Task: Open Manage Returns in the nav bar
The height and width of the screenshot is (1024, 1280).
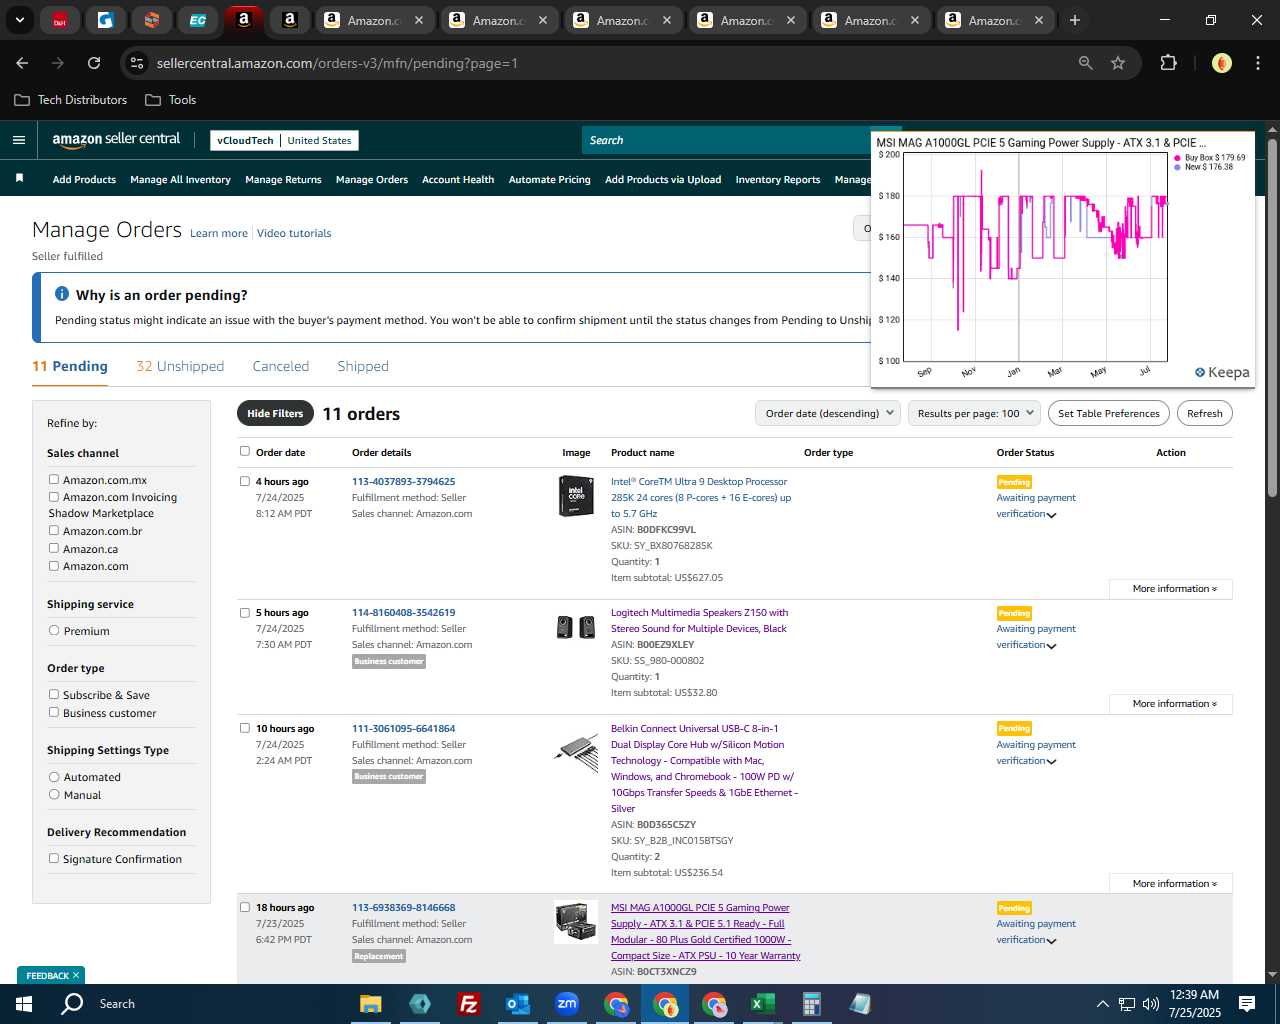Action: (283, 180)
